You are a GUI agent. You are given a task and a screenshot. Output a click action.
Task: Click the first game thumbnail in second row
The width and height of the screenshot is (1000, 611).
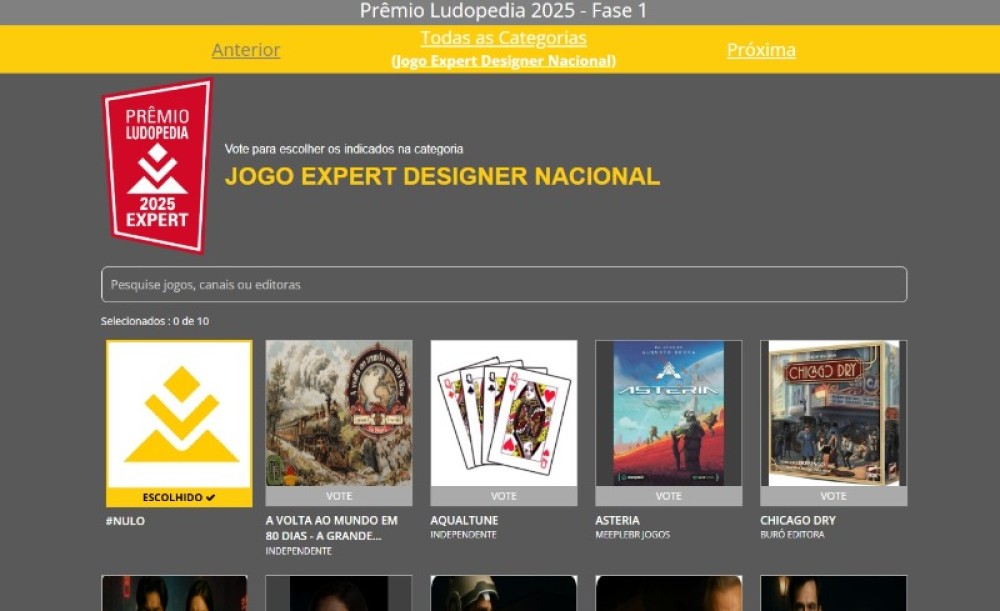tap(175, 593)
